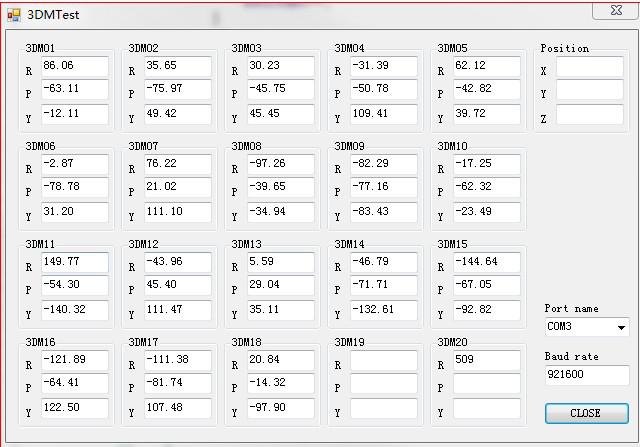
Task: Click the CLOSE button
Action: pos(587,413)
